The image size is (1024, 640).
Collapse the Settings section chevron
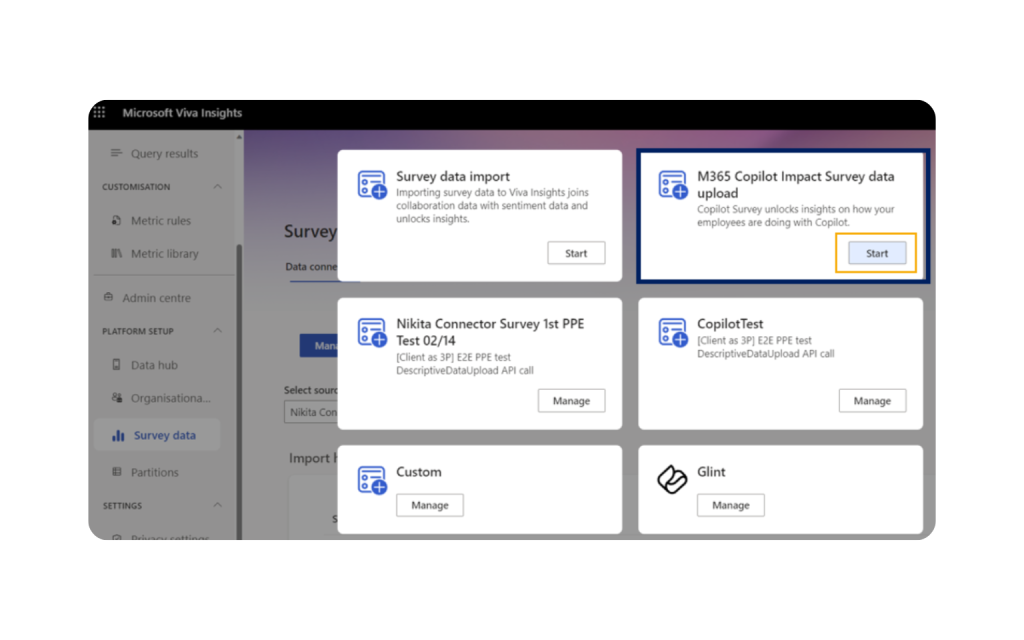(217, 506)
